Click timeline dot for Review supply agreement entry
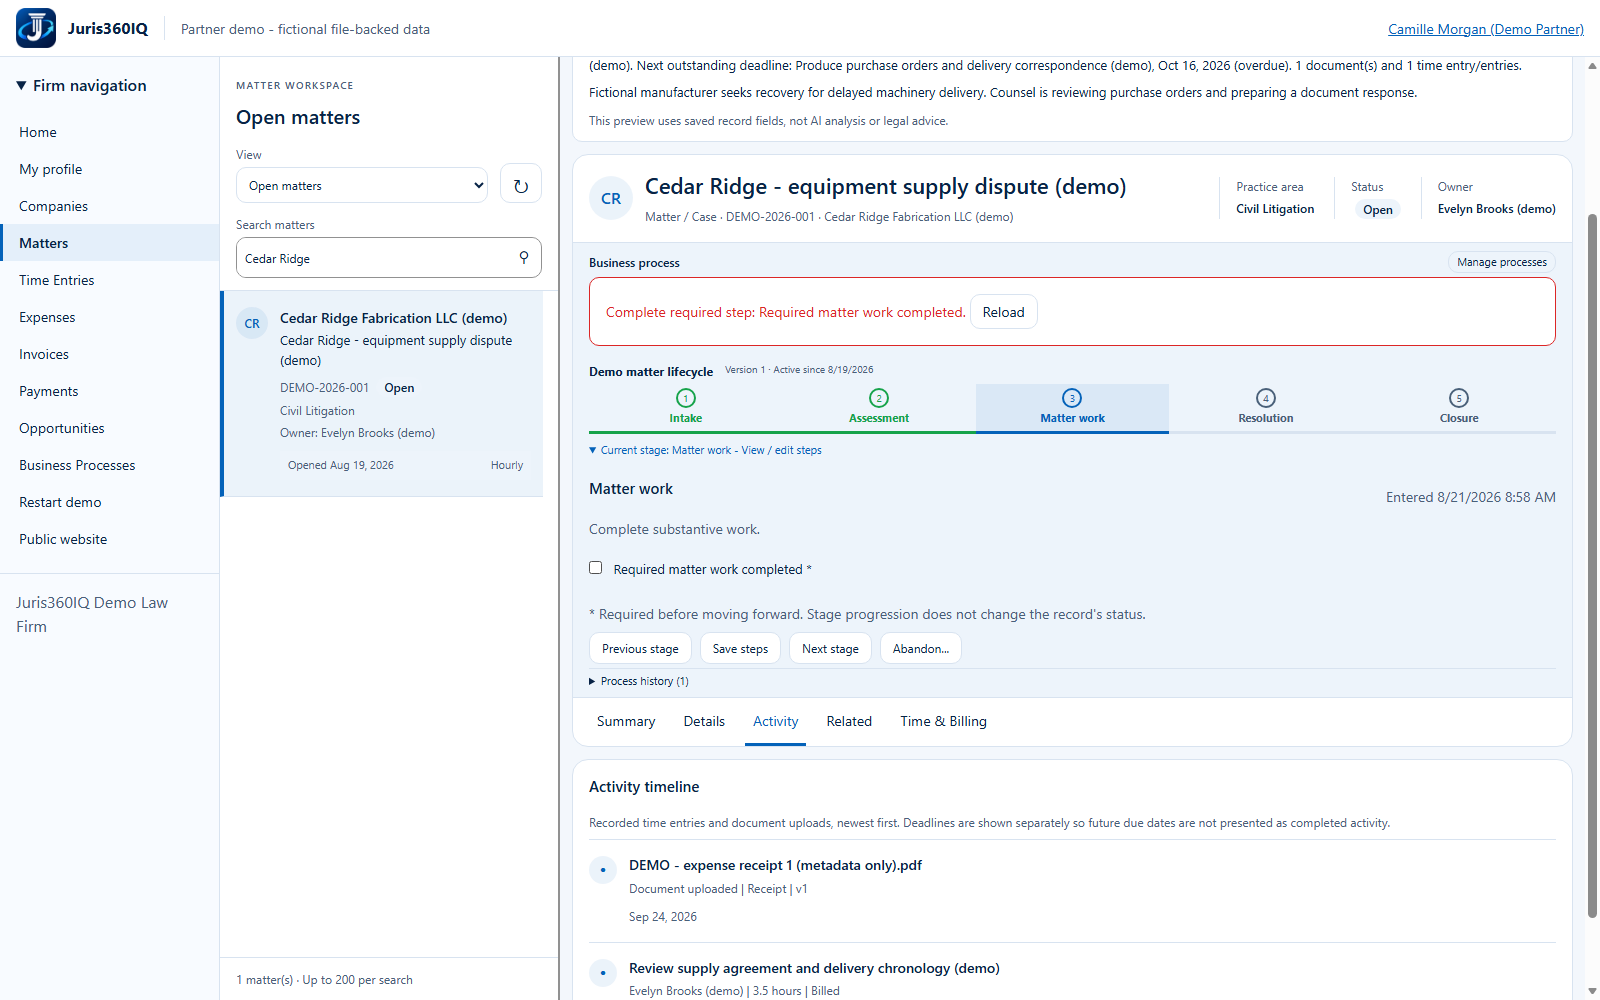Viewport: 1600px width, 1000px height. pos(603,973)
